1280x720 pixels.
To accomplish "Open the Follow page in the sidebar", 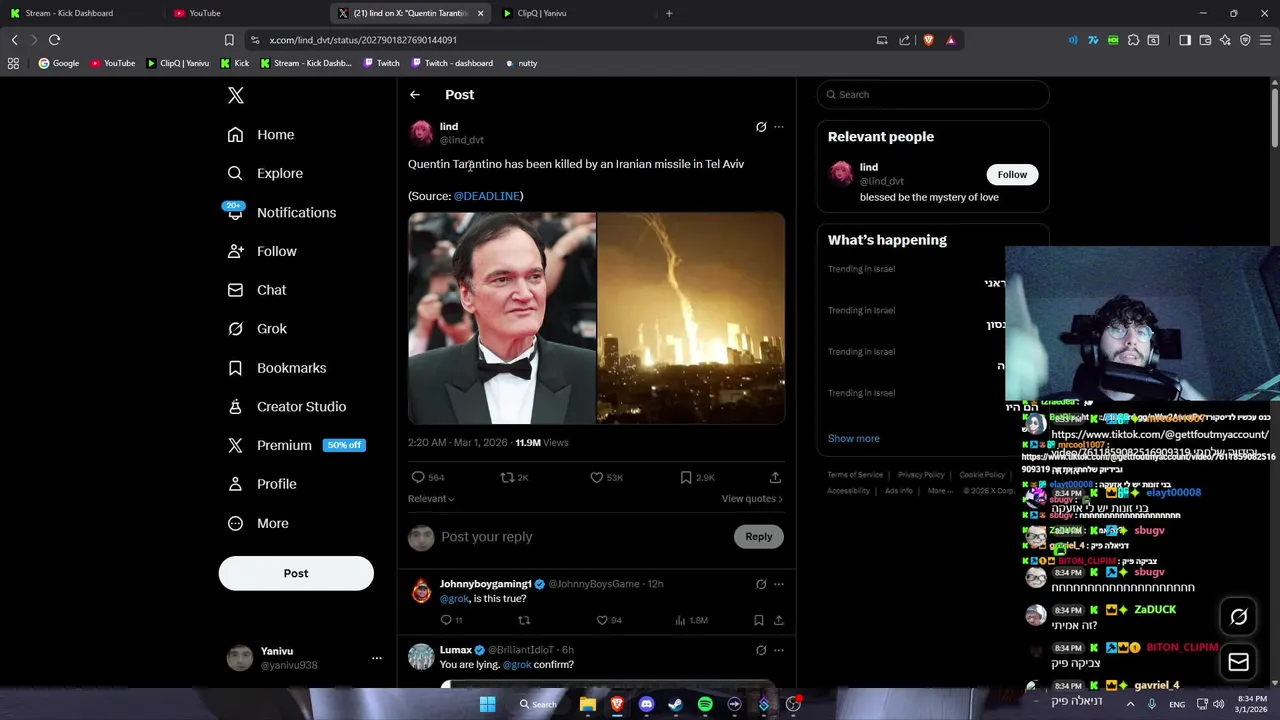I will click(262, 251).
